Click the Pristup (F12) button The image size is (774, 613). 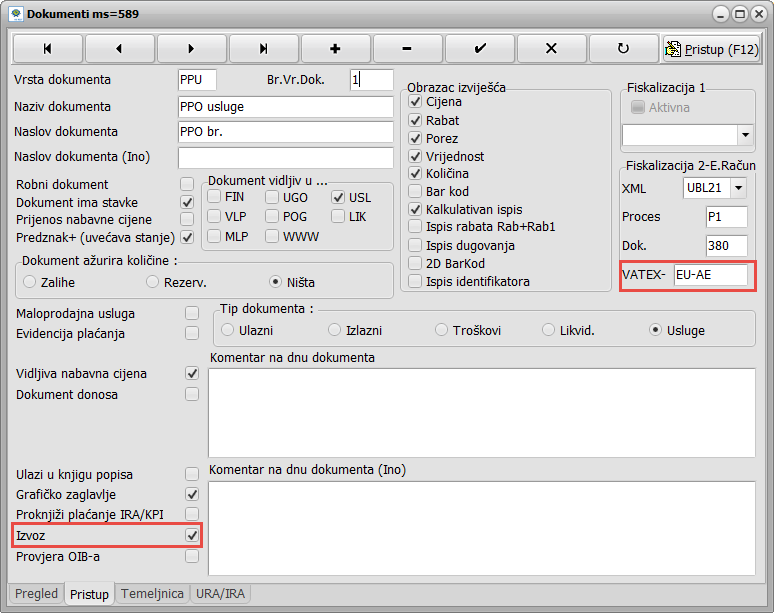pos(712,48)
